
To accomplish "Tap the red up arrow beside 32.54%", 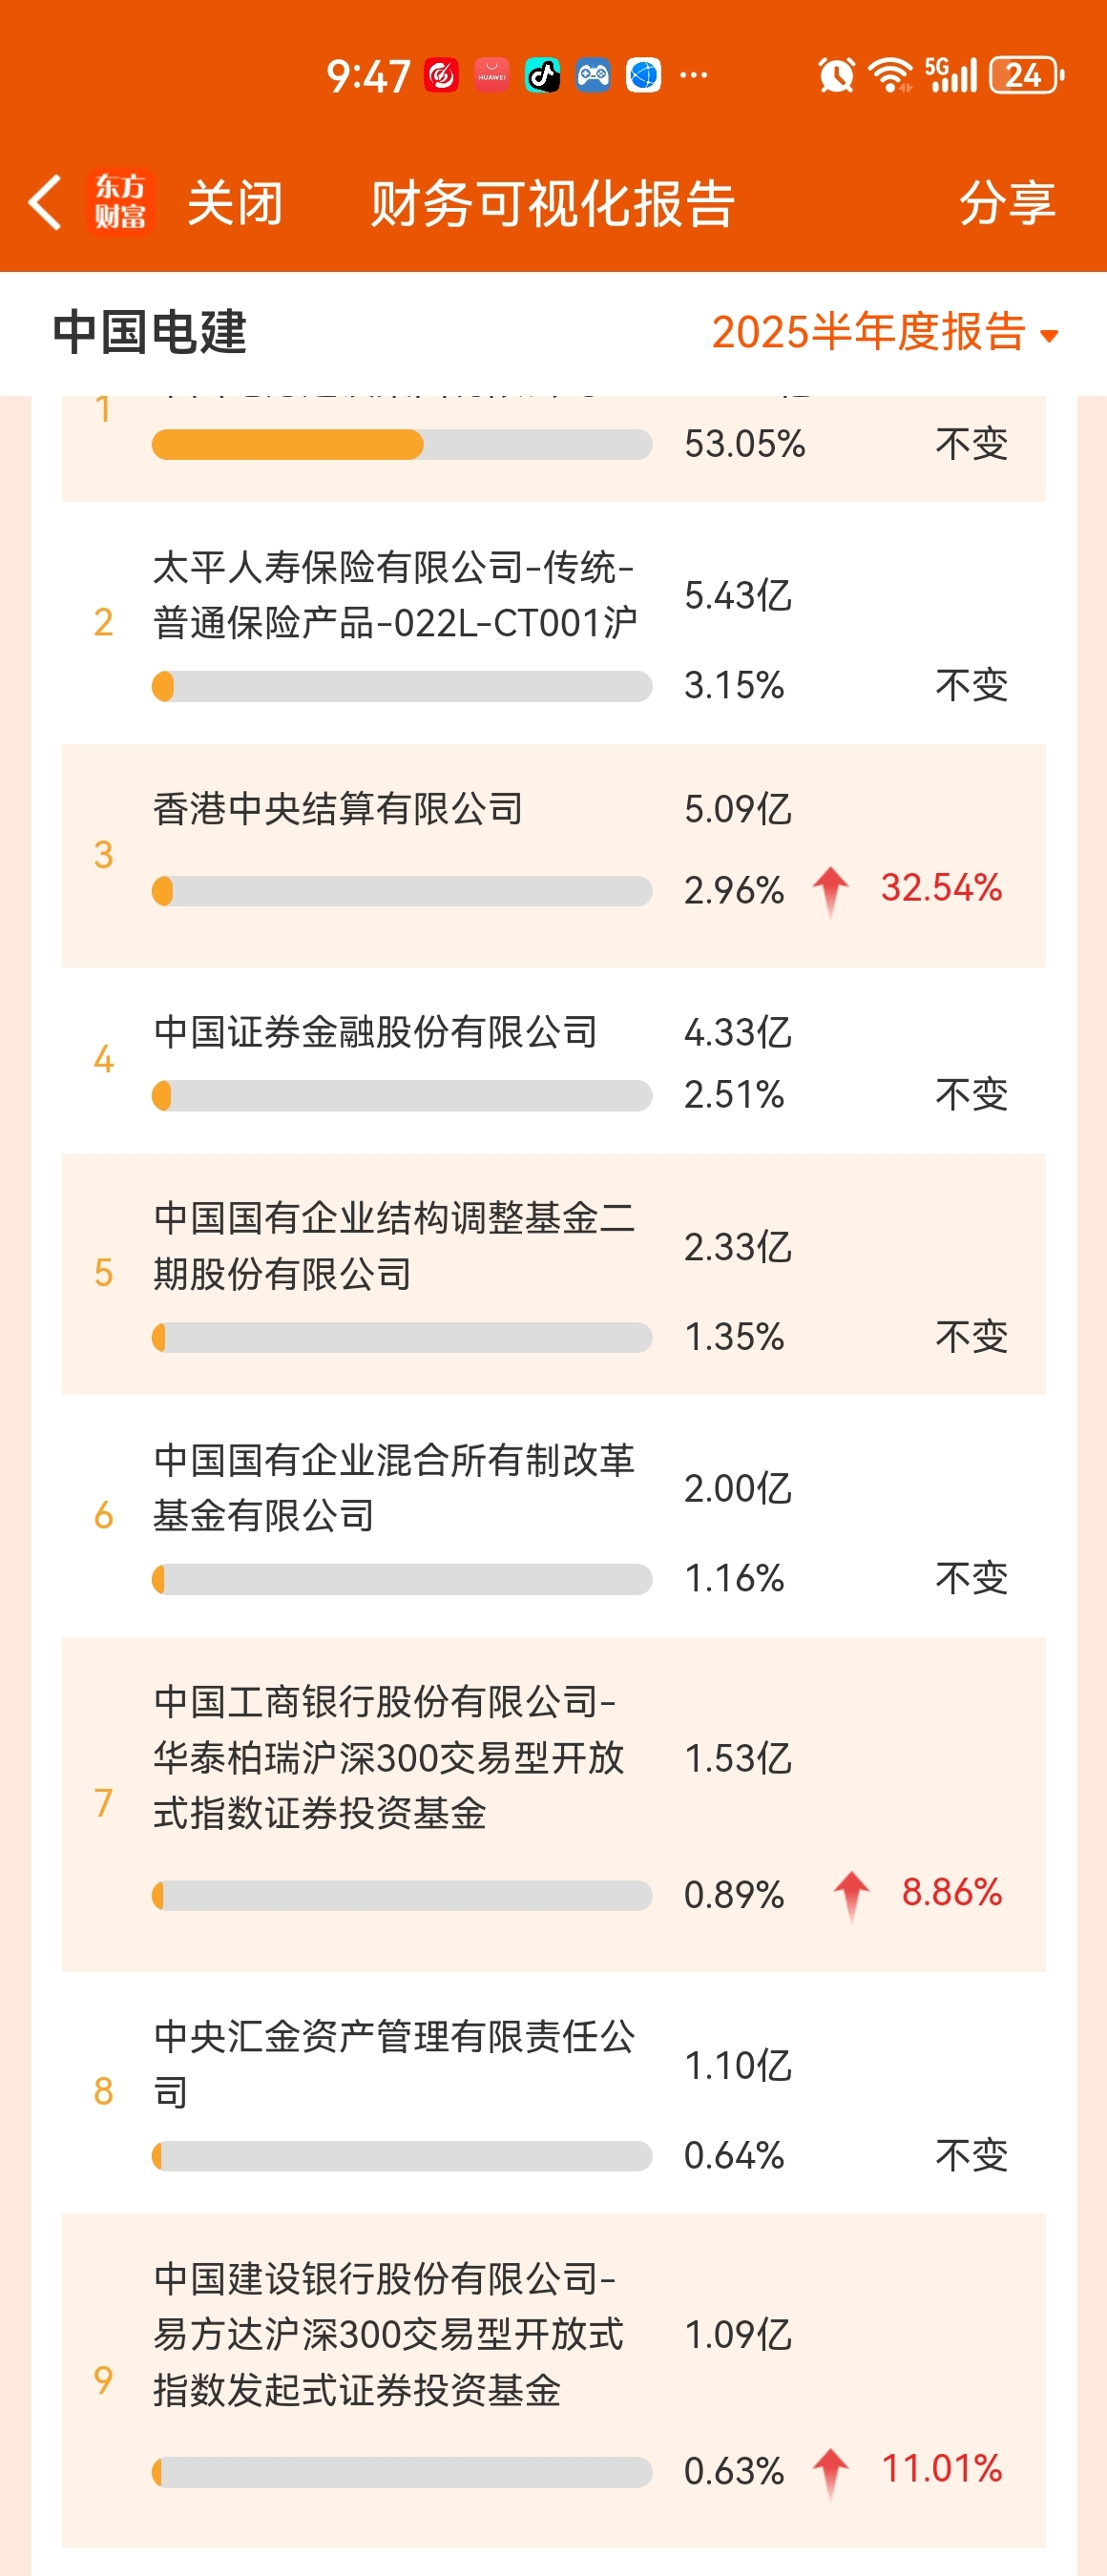I will [x=831, y=890].
